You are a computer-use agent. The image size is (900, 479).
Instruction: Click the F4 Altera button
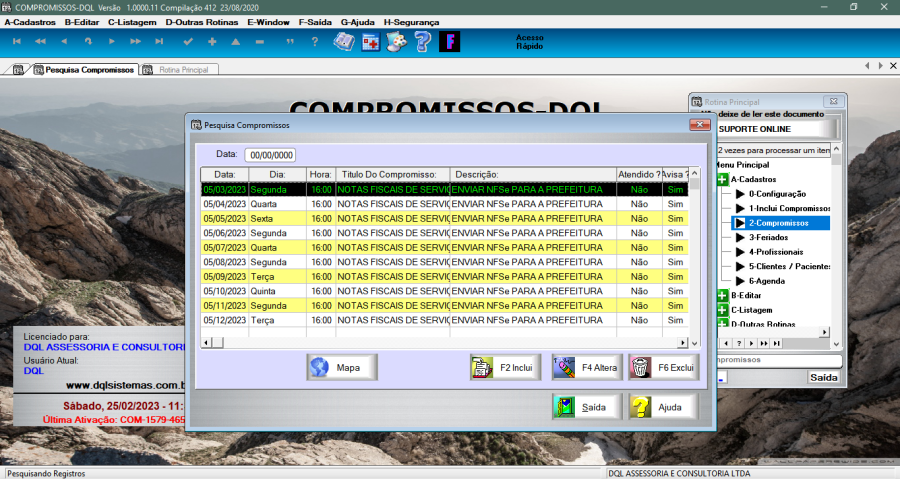(587, 367)
